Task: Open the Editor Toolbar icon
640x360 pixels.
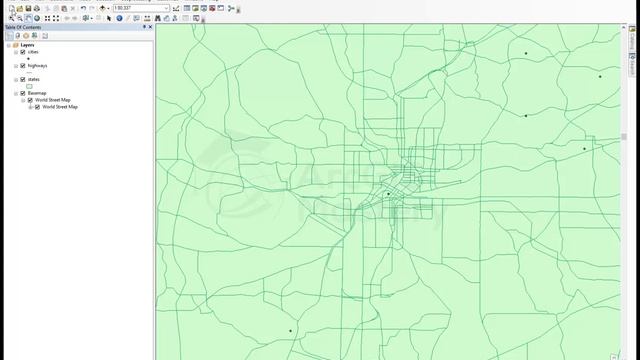Action: [x=176, y=9]
